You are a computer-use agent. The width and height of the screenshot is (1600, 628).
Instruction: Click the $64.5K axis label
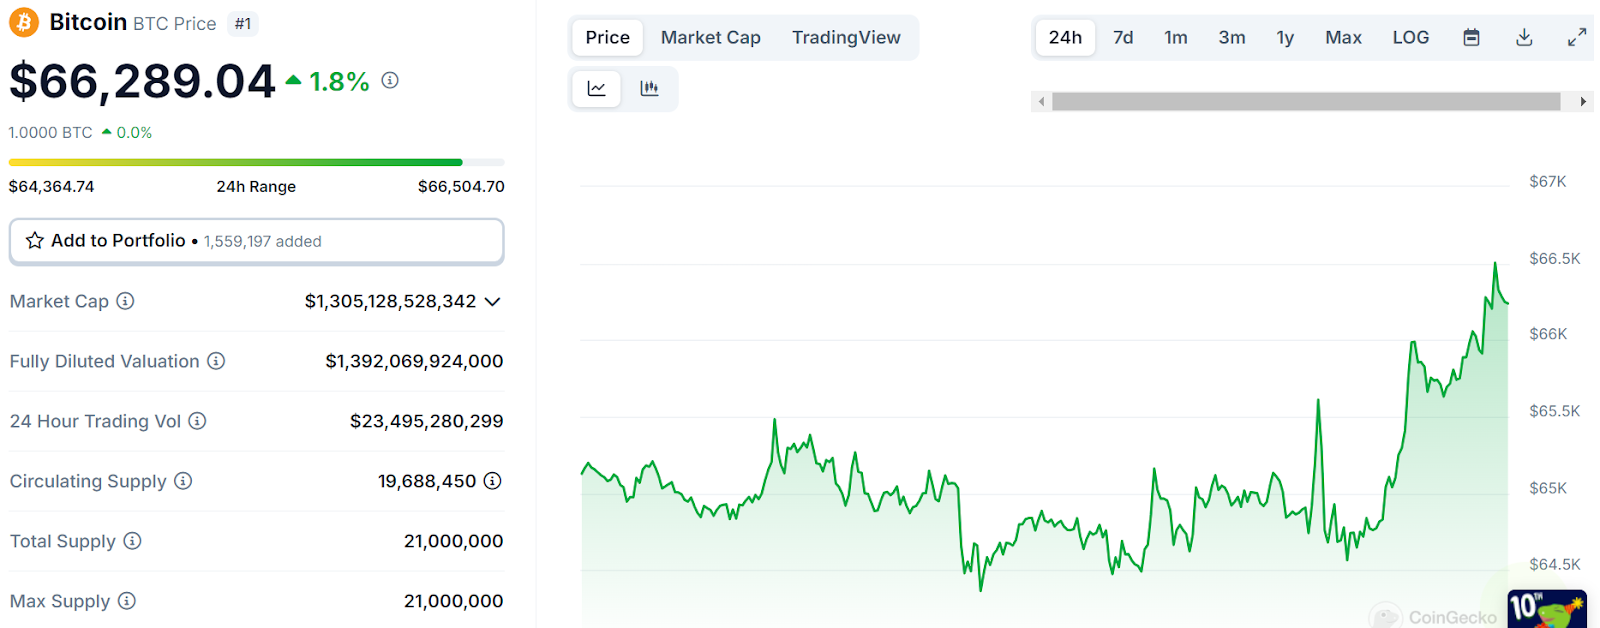pos(1555,564)
